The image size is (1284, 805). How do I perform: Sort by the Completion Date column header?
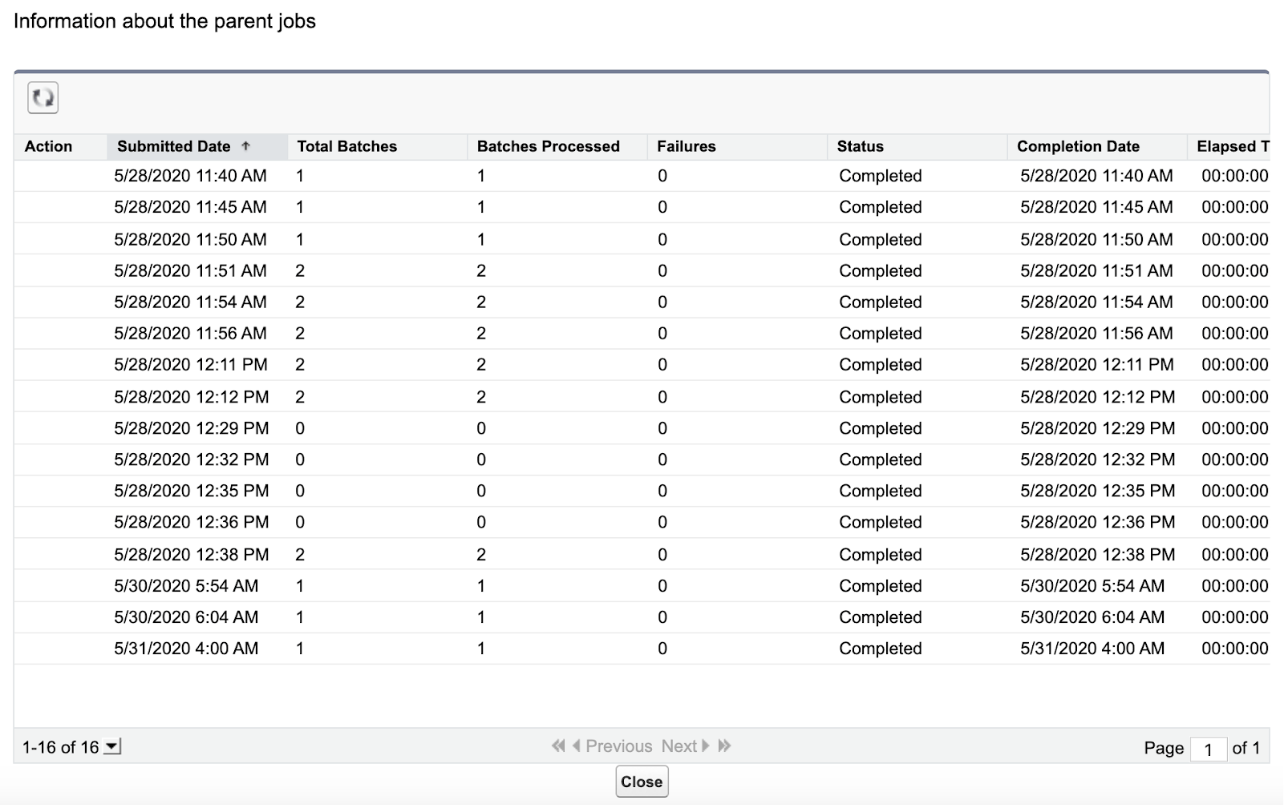coord(1078,146)
